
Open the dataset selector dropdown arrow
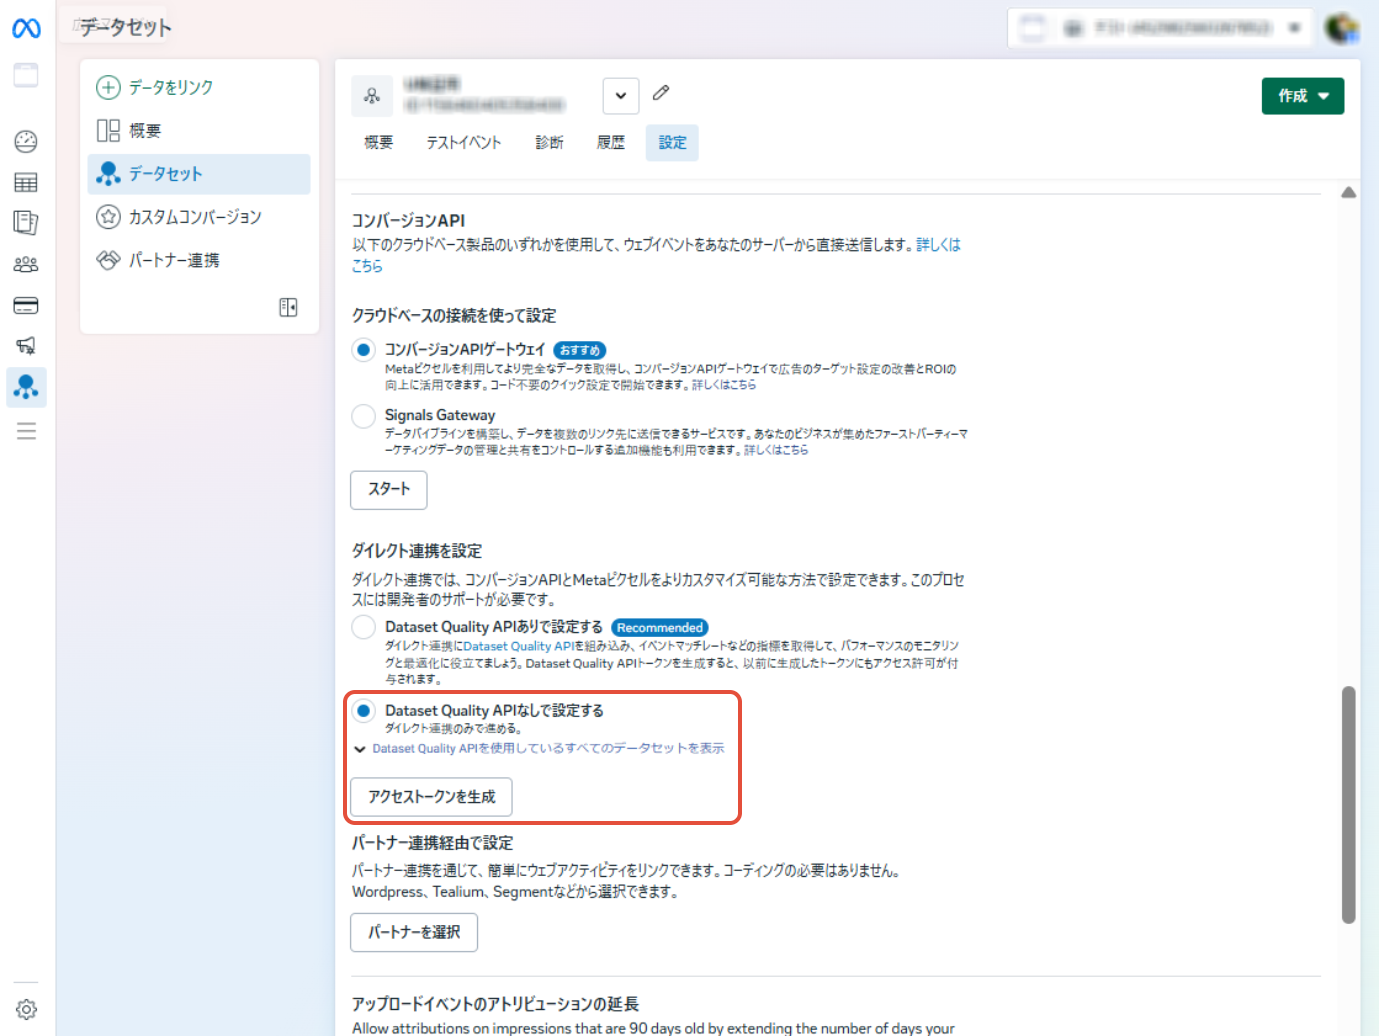621,96
